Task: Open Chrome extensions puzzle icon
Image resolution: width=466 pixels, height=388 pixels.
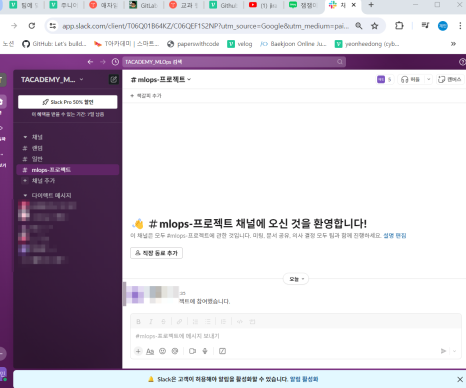Action: coord(399,26)
